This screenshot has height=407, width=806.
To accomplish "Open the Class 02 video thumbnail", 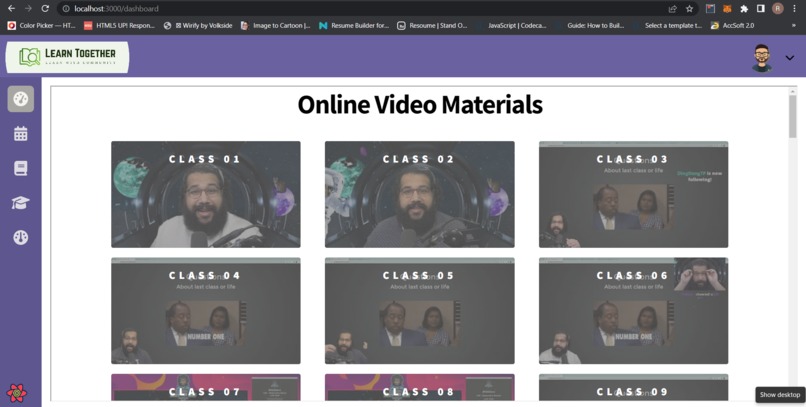I will [419, 194].
